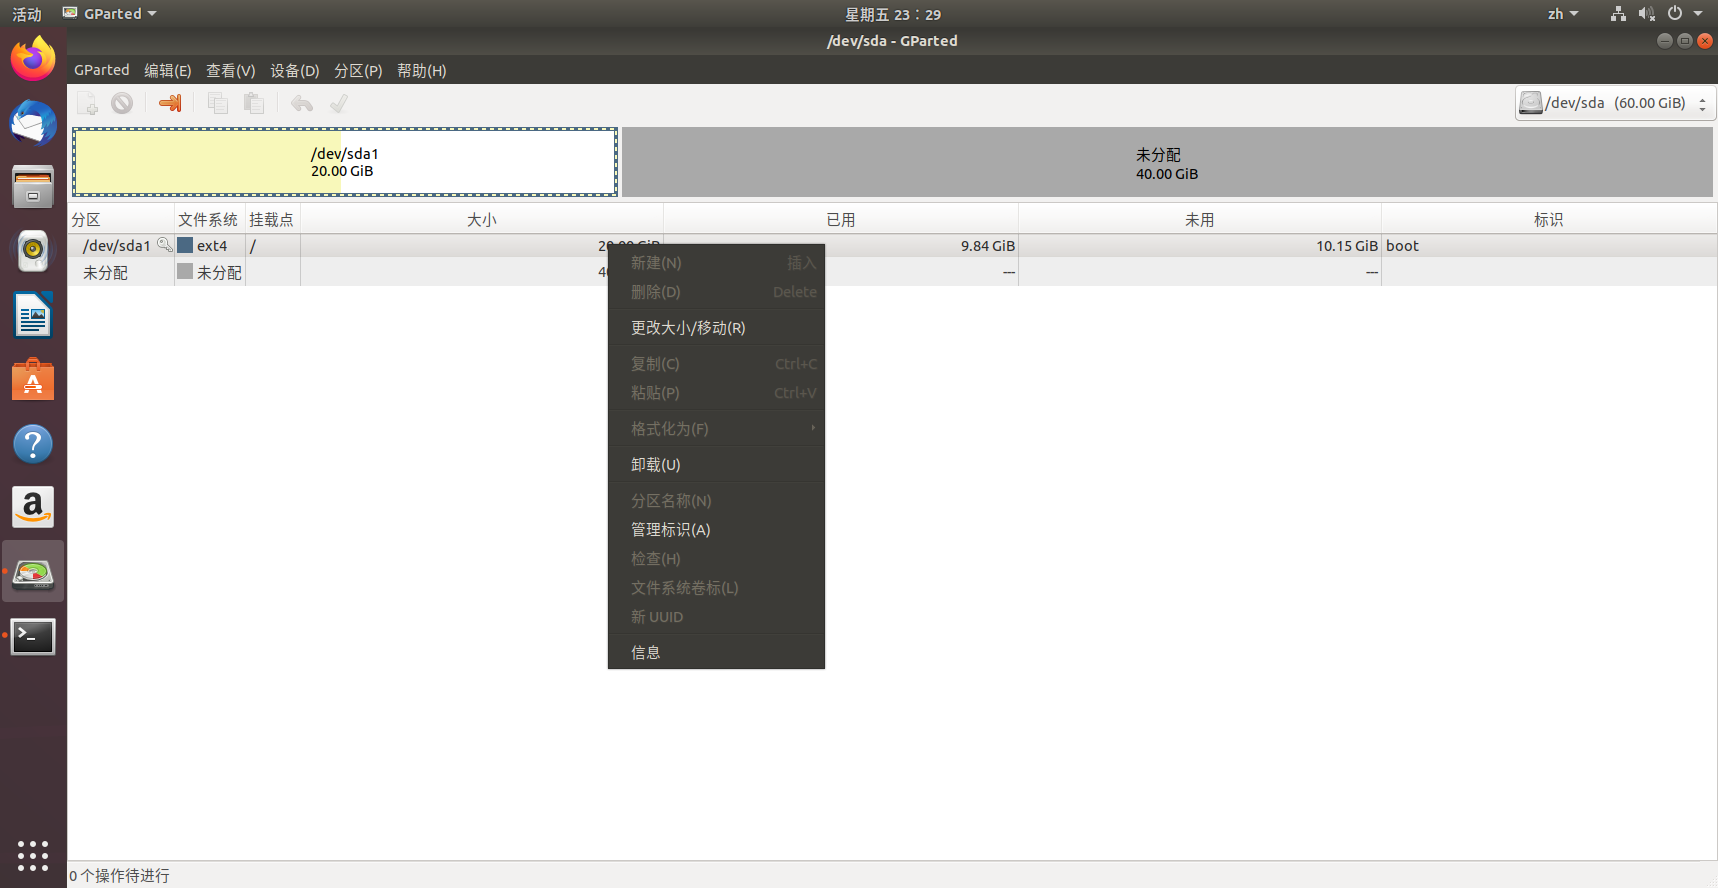Select the /dev/sda1 partition row
The width and height of the screenshot is (1718, 888).
892,245
